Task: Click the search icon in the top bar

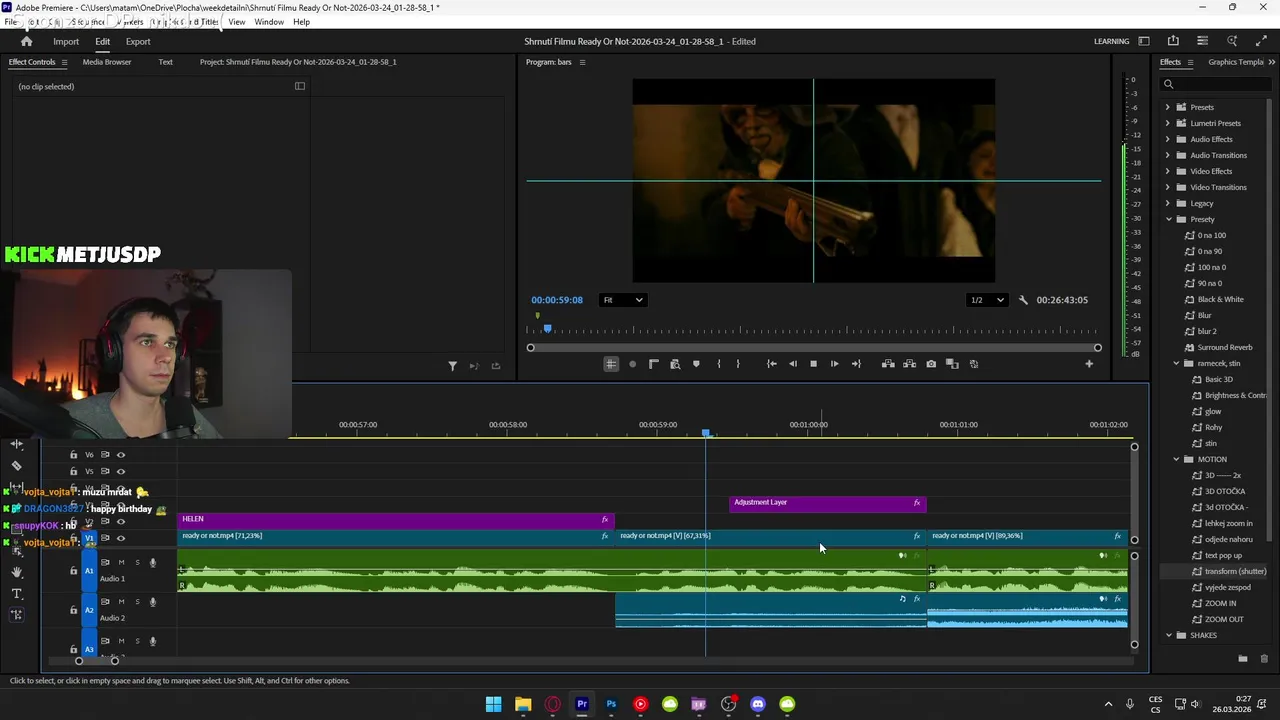Action: point(1232,41)
